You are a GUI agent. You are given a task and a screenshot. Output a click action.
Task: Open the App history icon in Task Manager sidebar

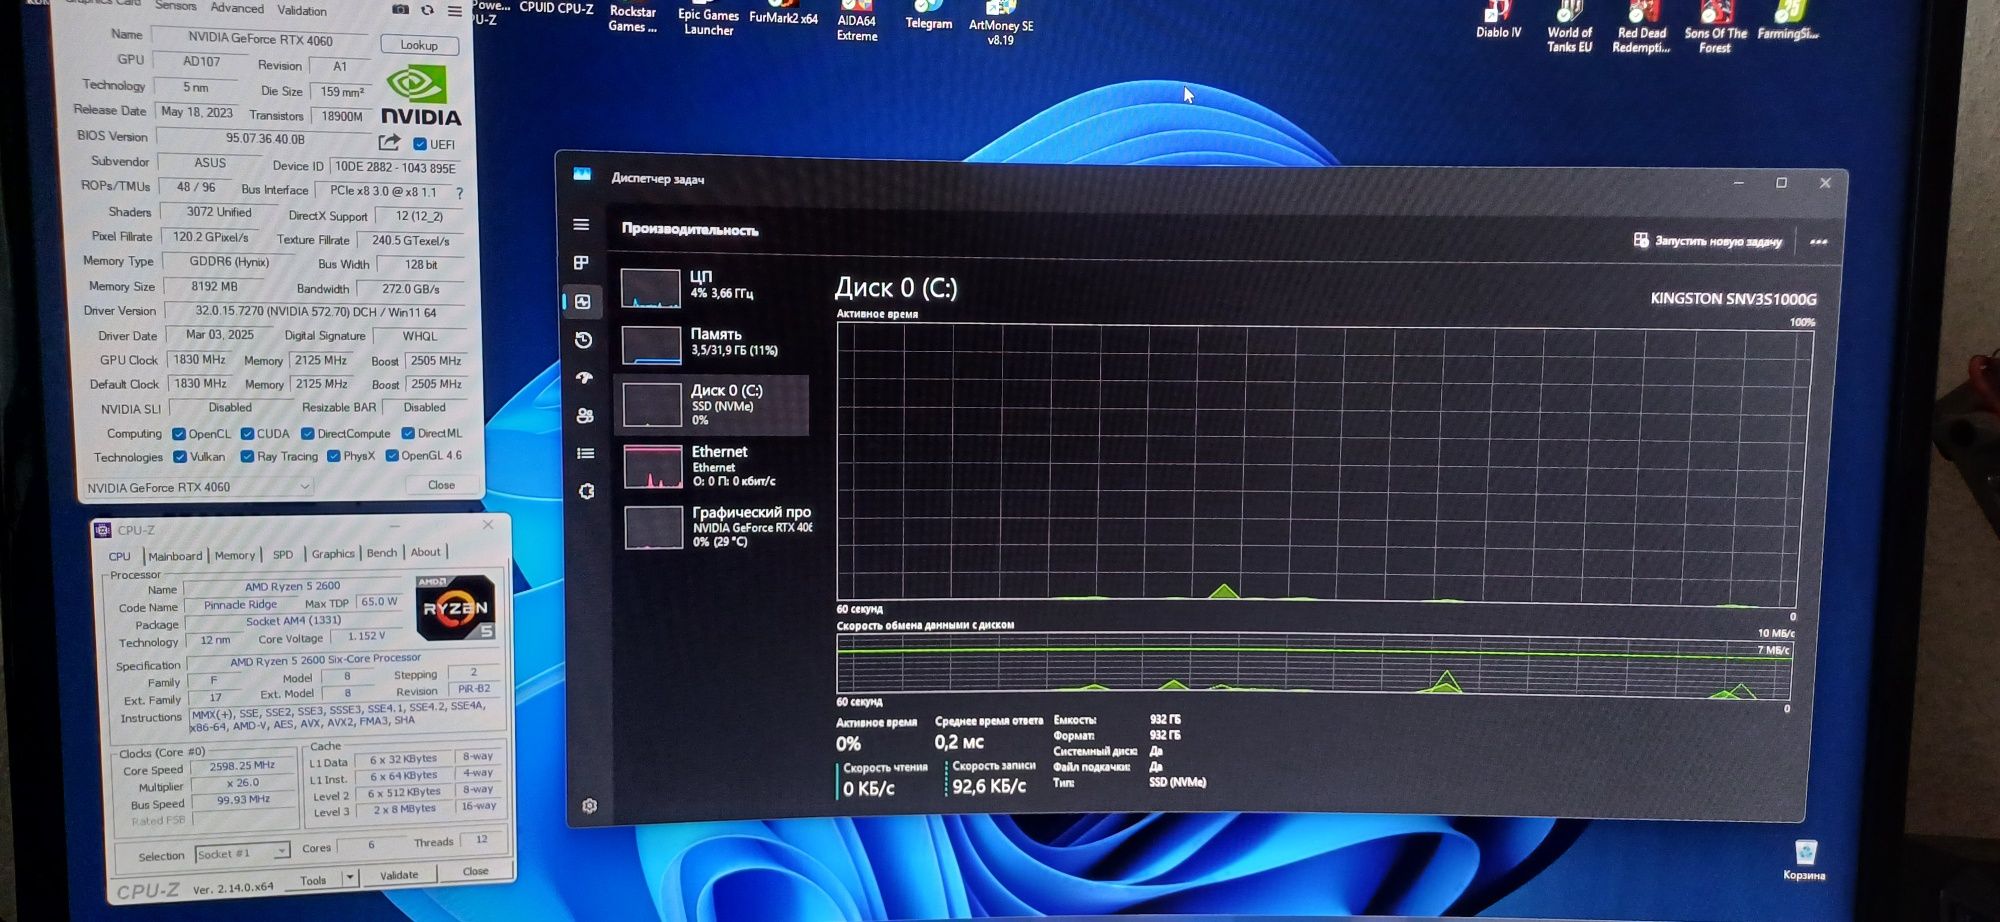point(584,340)
